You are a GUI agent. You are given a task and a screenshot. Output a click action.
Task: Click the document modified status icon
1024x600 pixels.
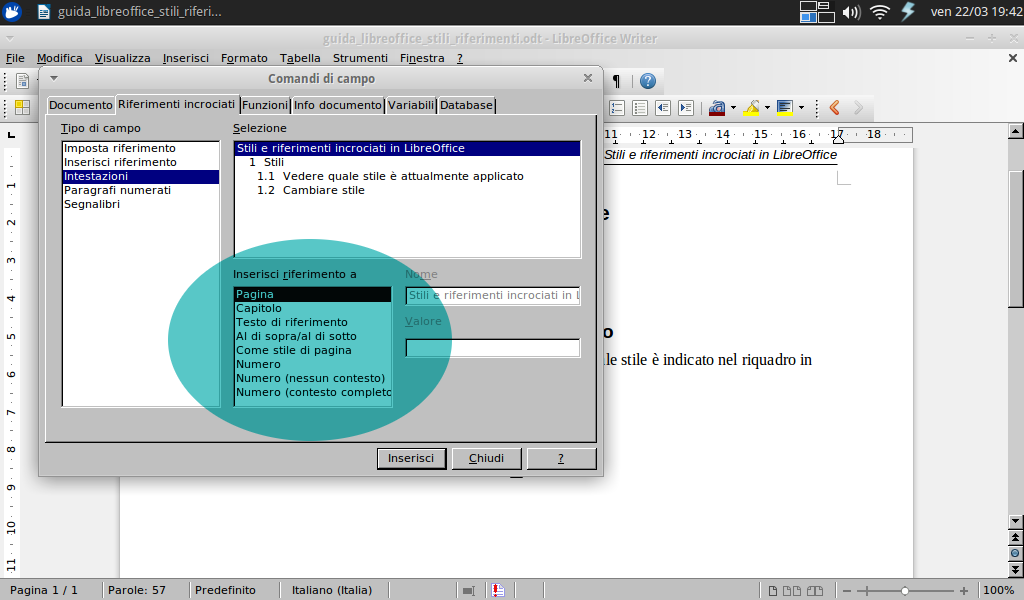point(498,590)
